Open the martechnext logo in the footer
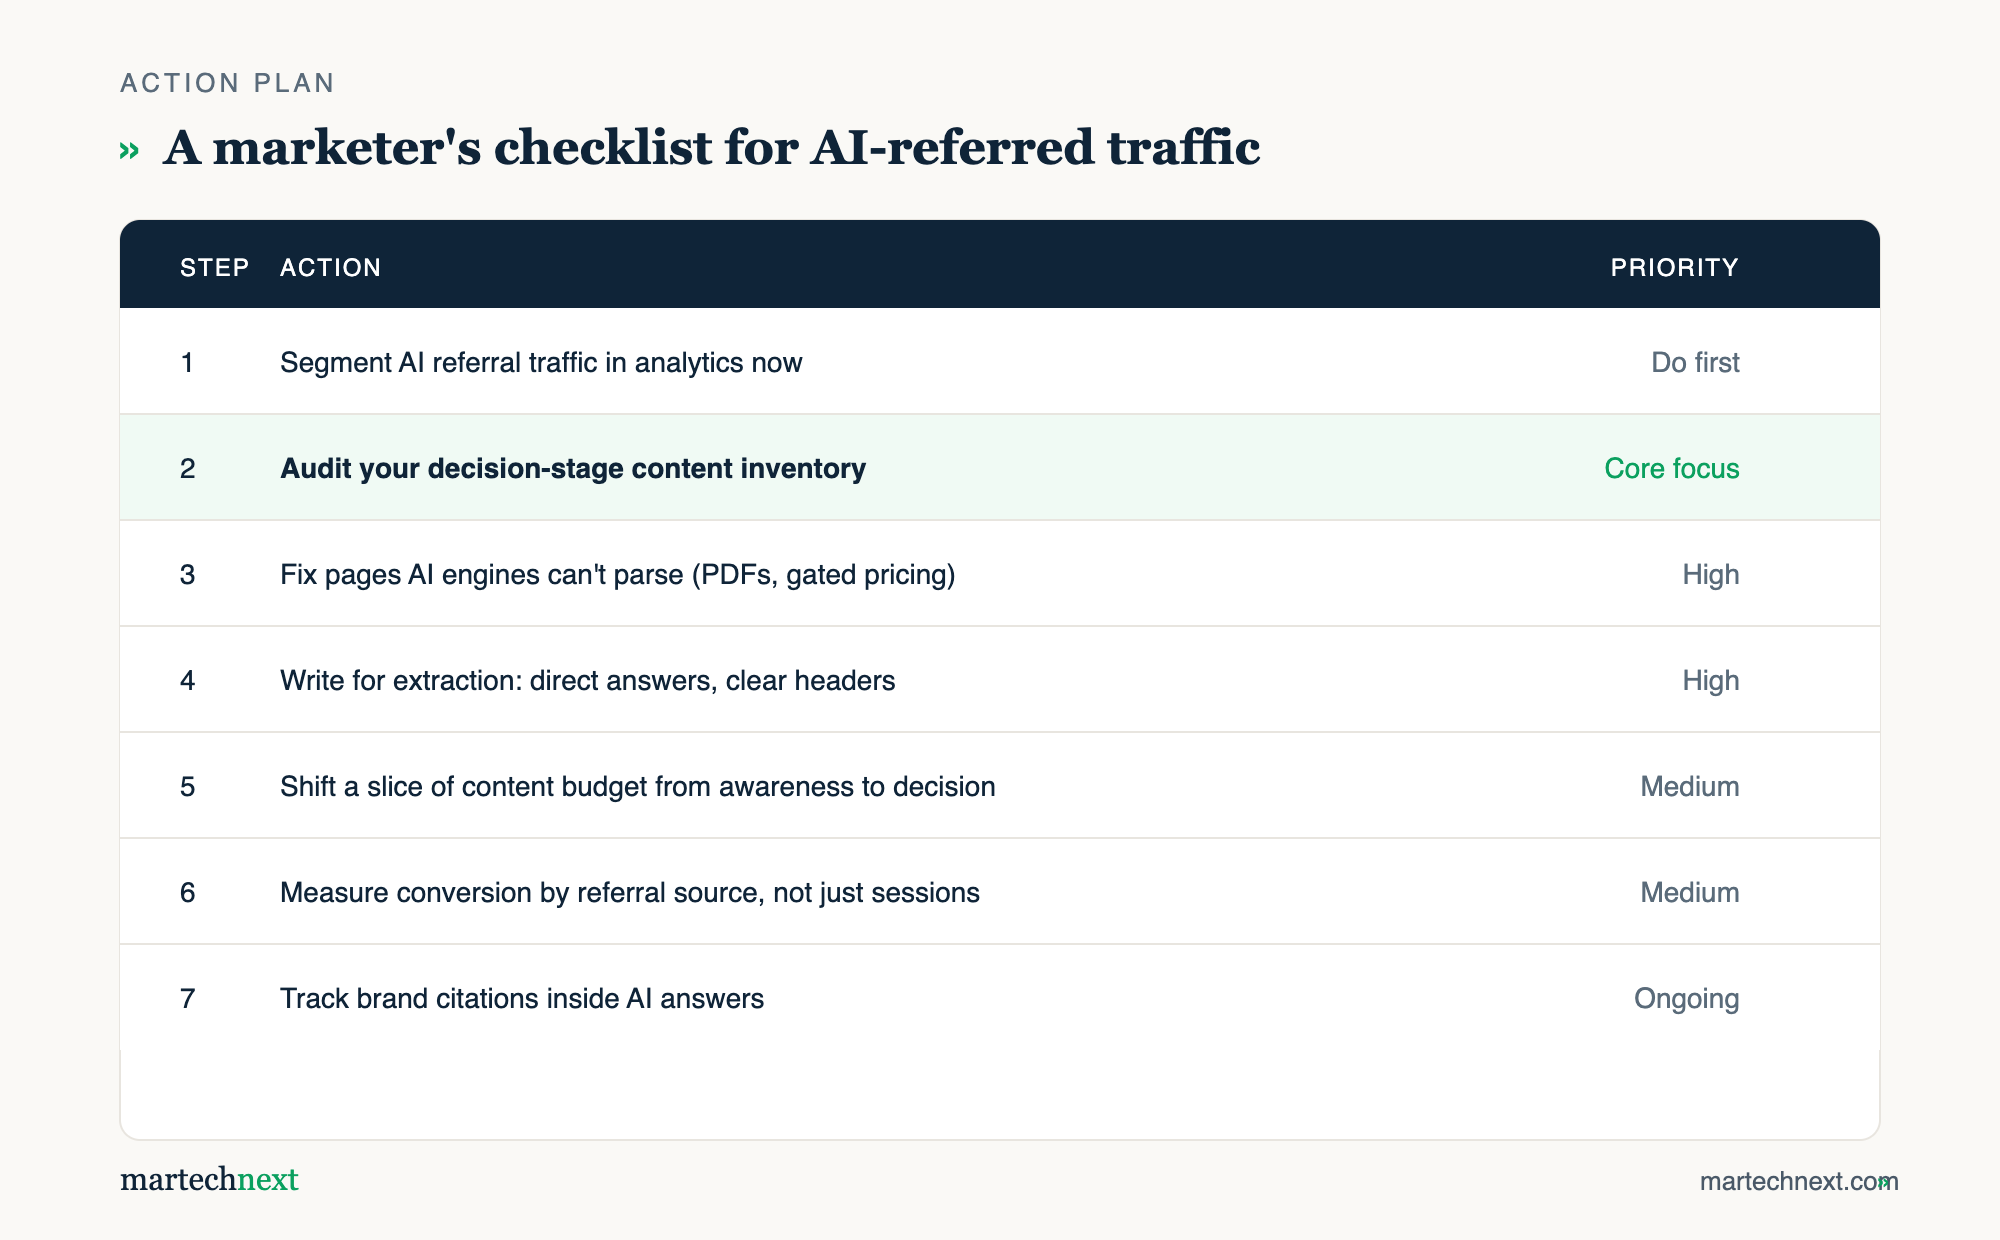Screen dimensions: 2000x1240 pos(209,1180)
